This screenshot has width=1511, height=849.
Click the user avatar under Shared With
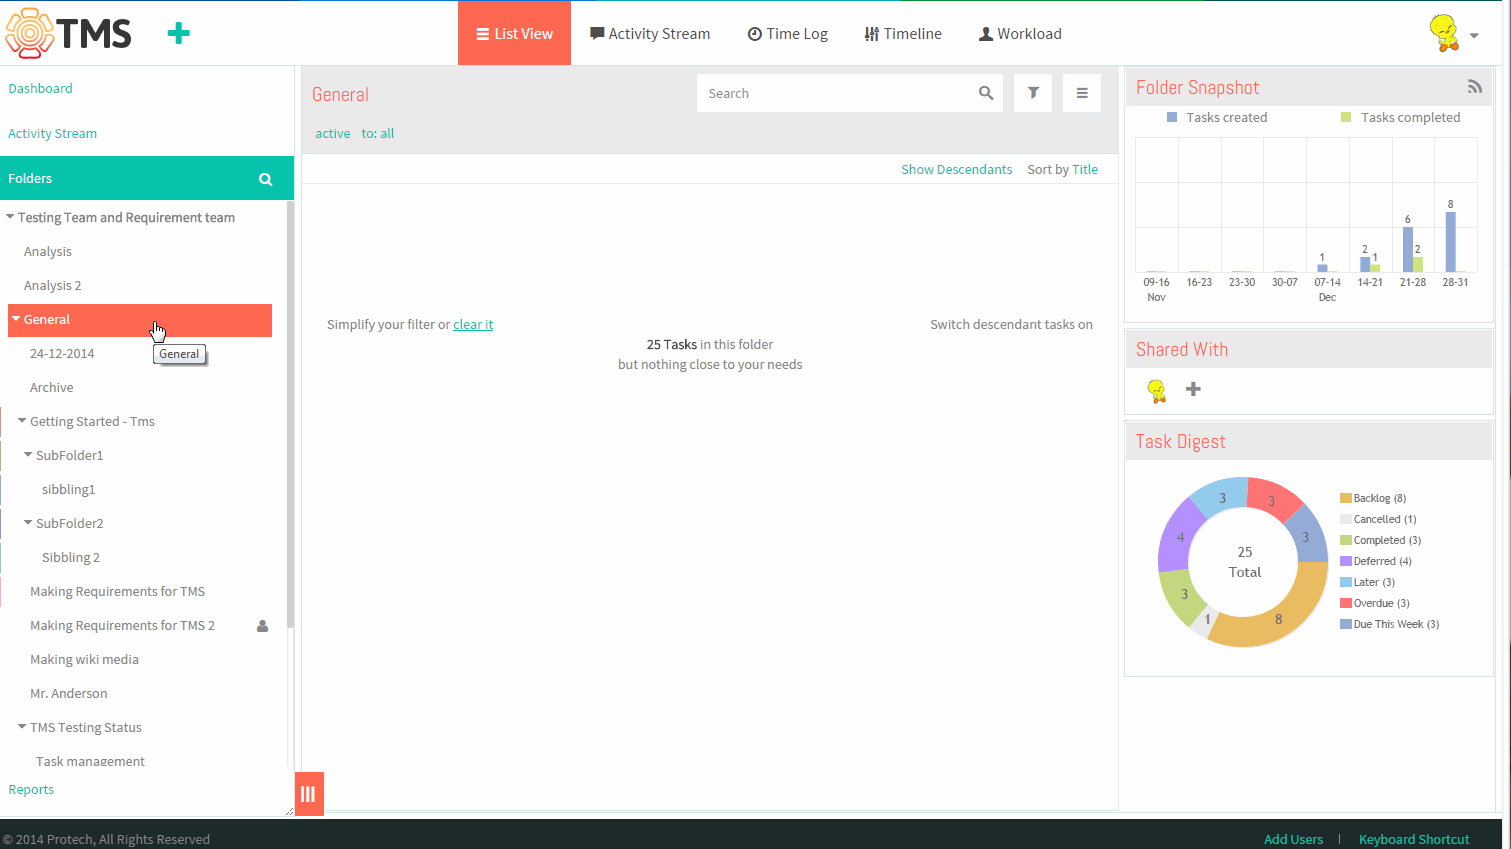click(x=1157, y=390)
